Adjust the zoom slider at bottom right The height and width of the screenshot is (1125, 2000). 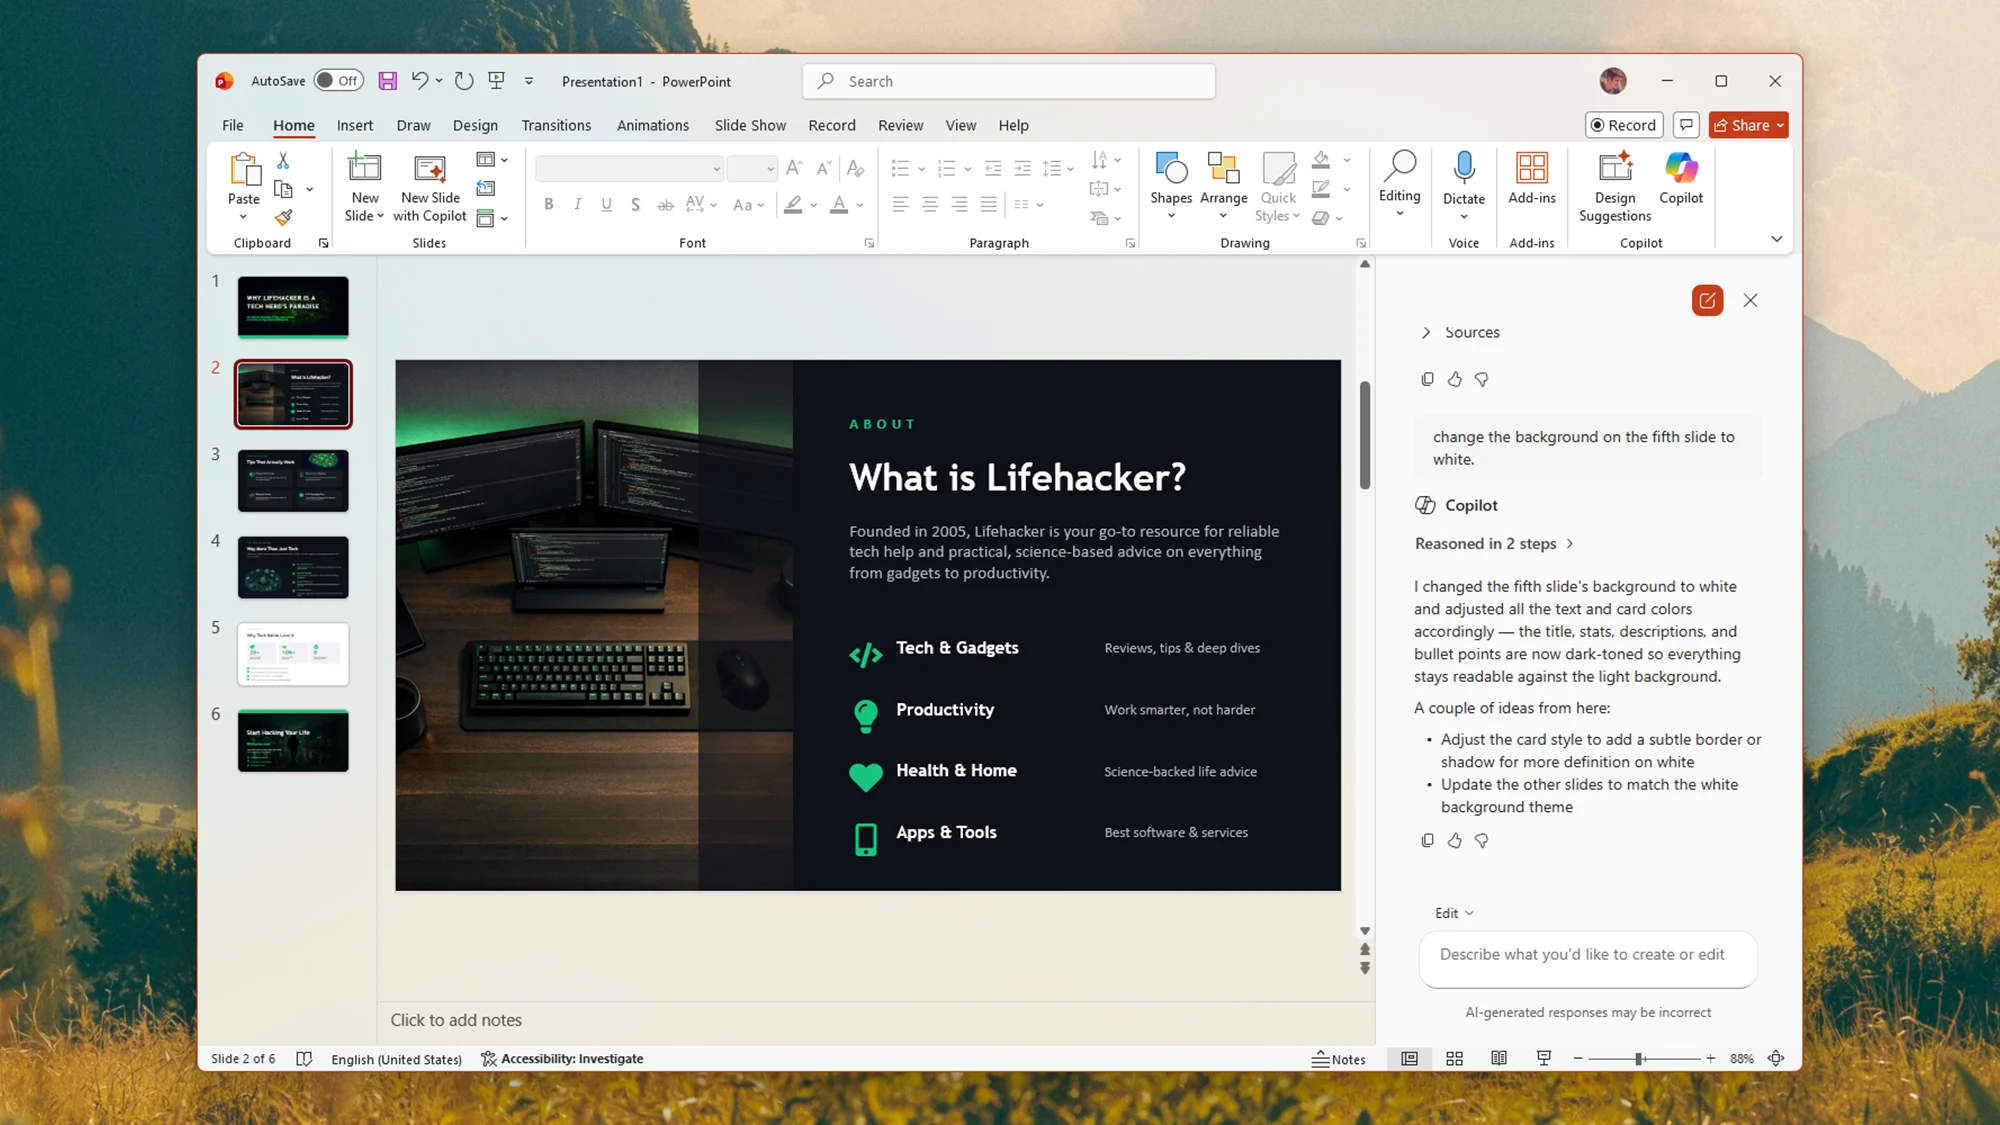[1640, 1058]
